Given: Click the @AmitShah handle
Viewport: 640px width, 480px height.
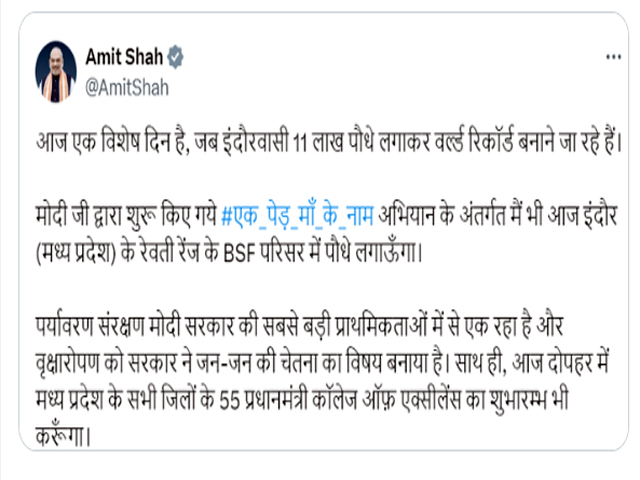Looking at the screenshot, I should coord(127,86).
